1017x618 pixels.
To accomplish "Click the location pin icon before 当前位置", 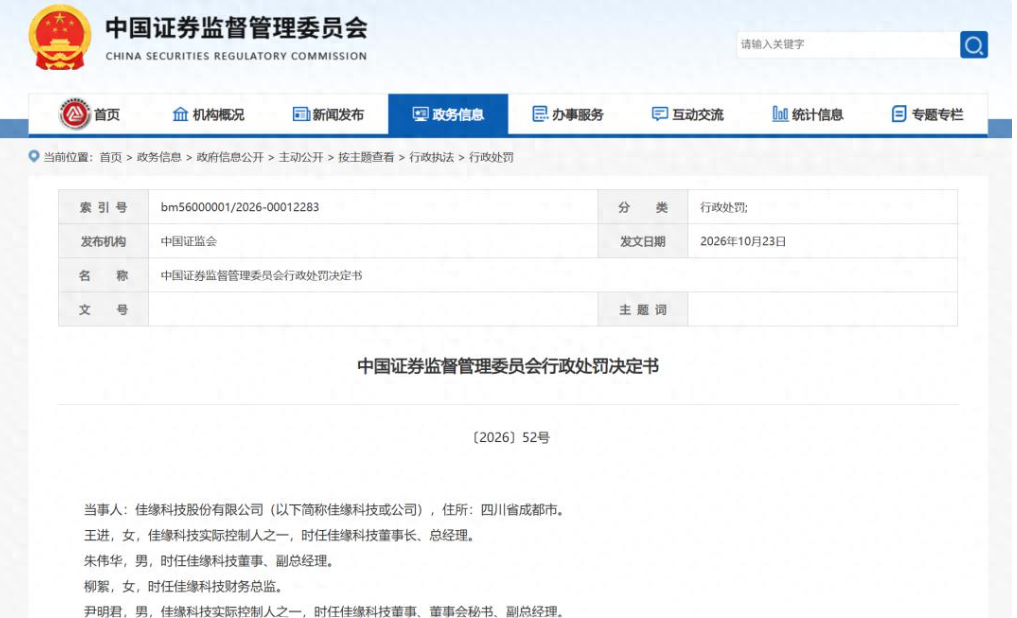I will 34,156.
